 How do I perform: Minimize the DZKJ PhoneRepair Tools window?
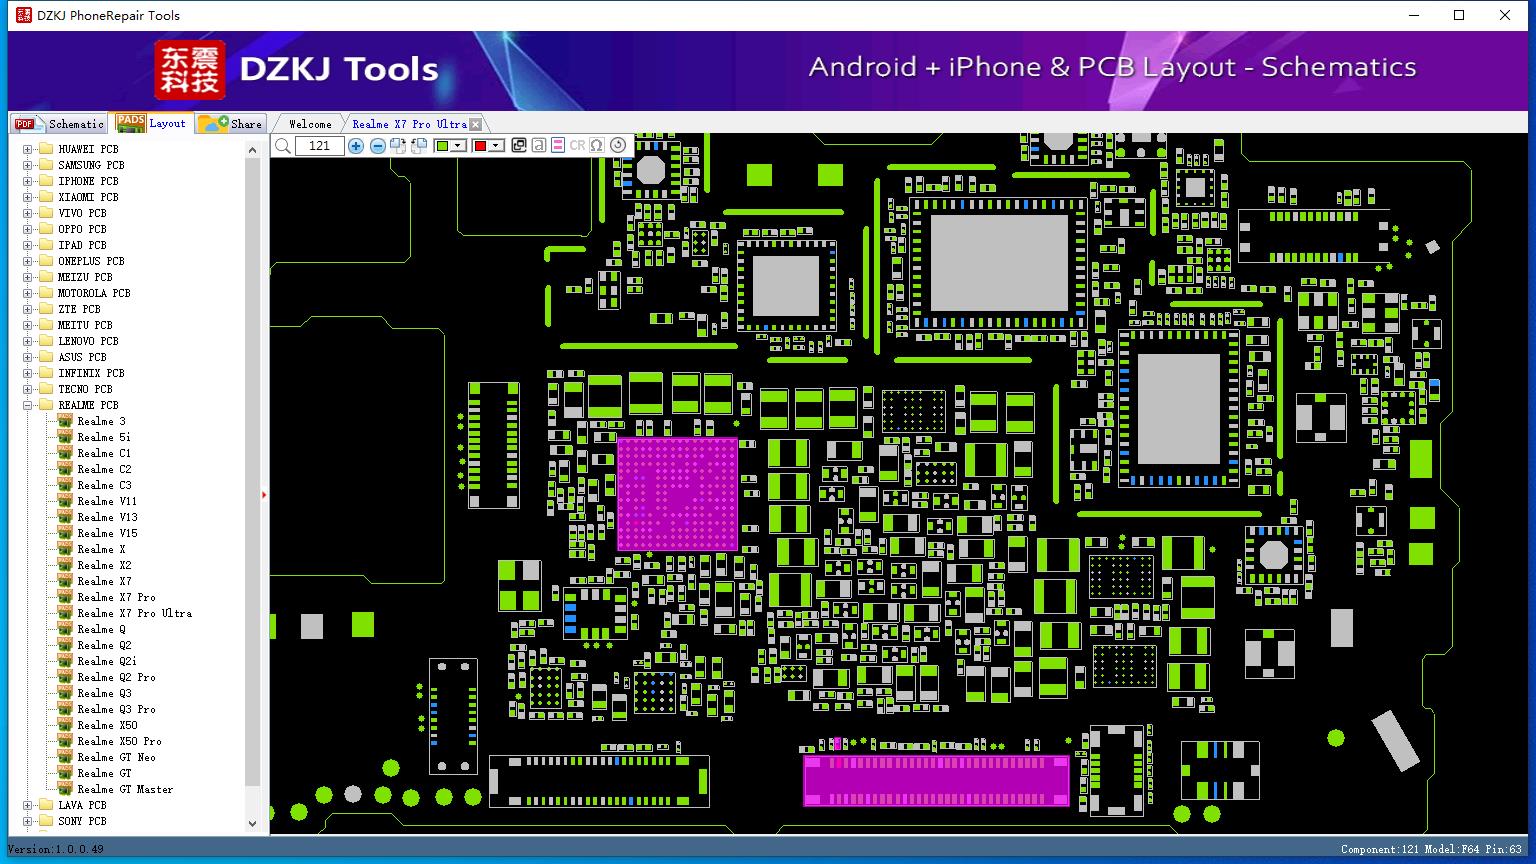click(x=1414, y=15)
